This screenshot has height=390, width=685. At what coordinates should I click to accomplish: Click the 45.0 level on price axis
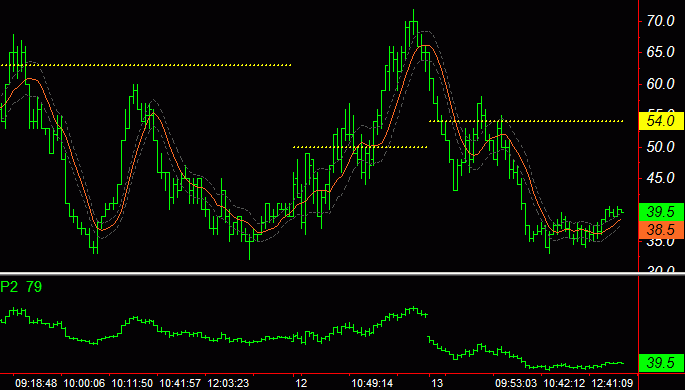pyautogui.click(x=661, y=178)
